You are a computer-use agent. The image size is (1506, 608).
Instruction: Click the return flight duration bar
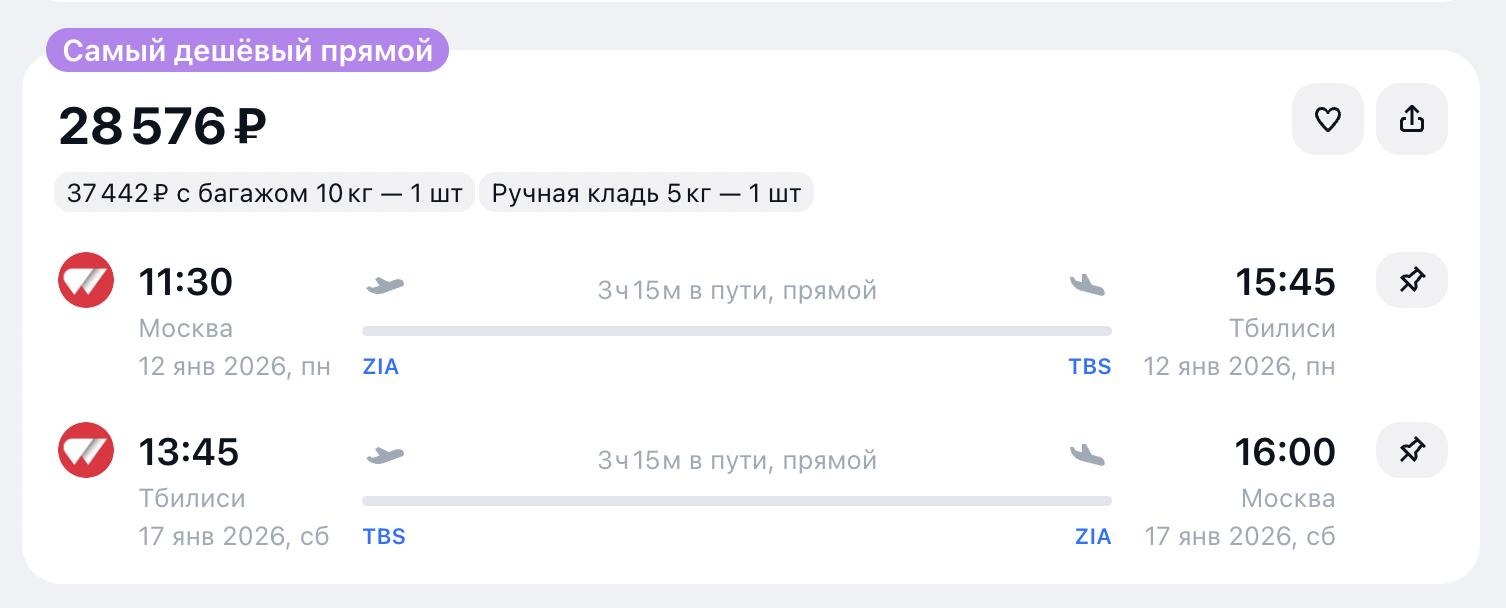pos(736,501)
